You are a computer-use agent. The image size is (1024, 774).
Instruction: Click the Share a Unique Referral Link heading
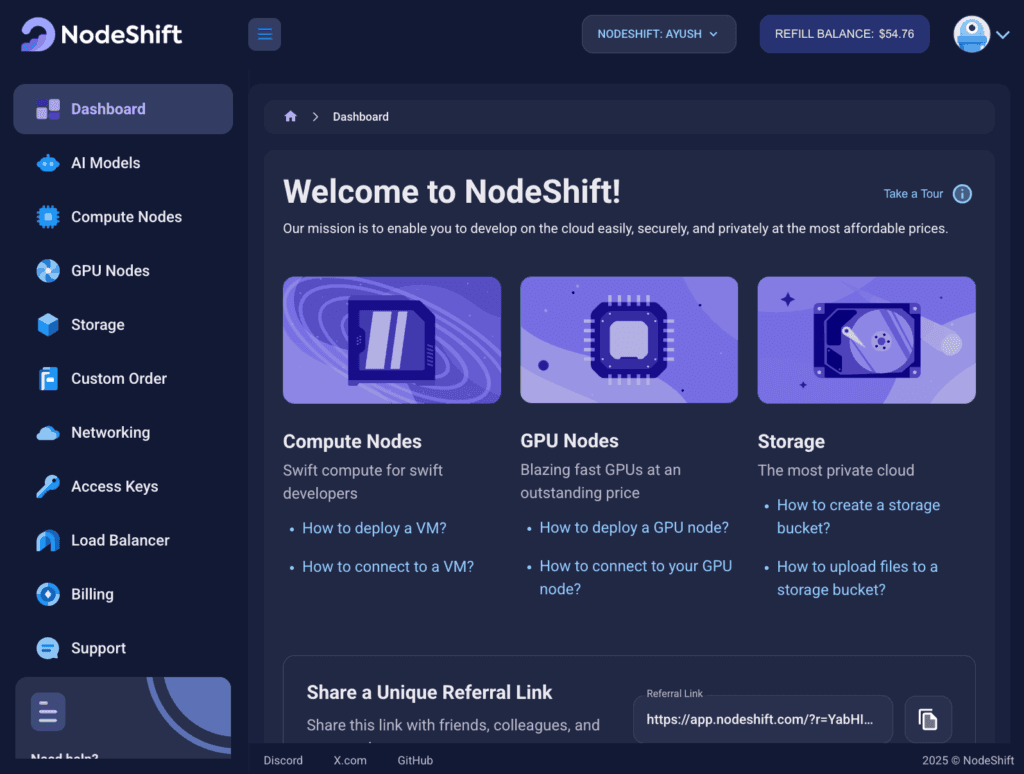pyautogui.click(x=429, y=692)
